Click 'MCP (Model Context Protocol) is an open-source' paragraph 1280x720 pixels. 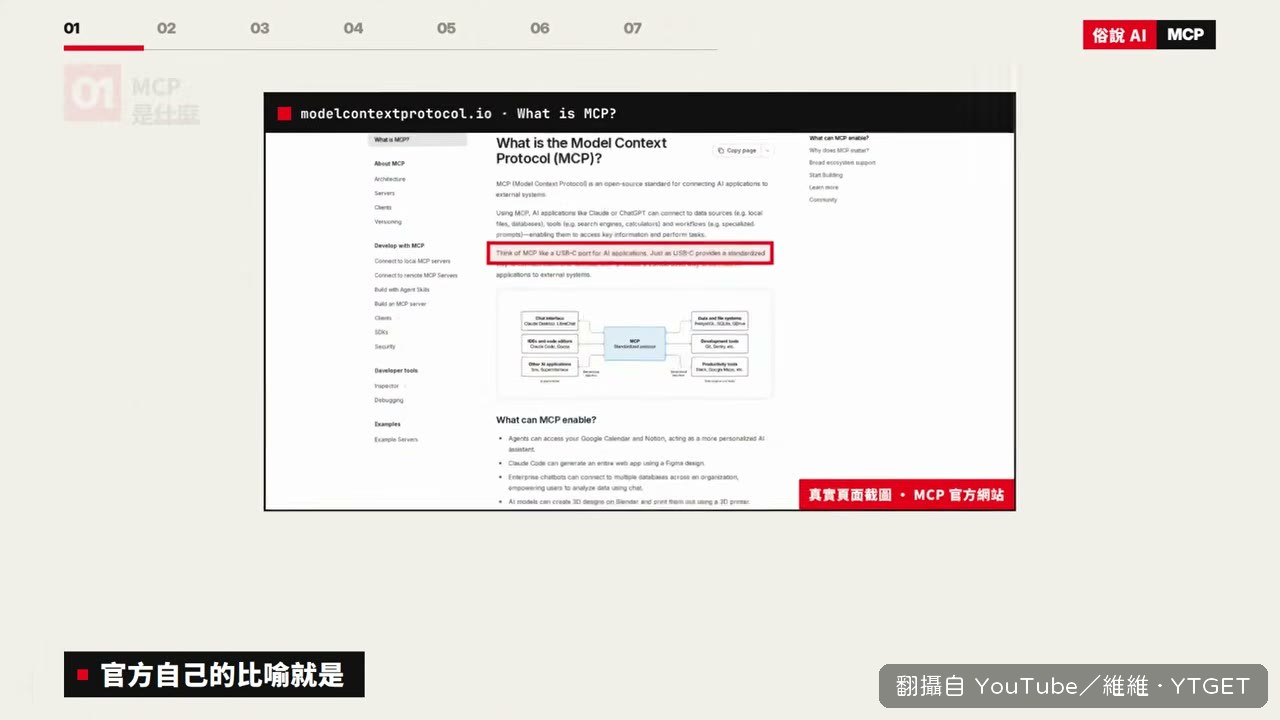tap(632, 189)
